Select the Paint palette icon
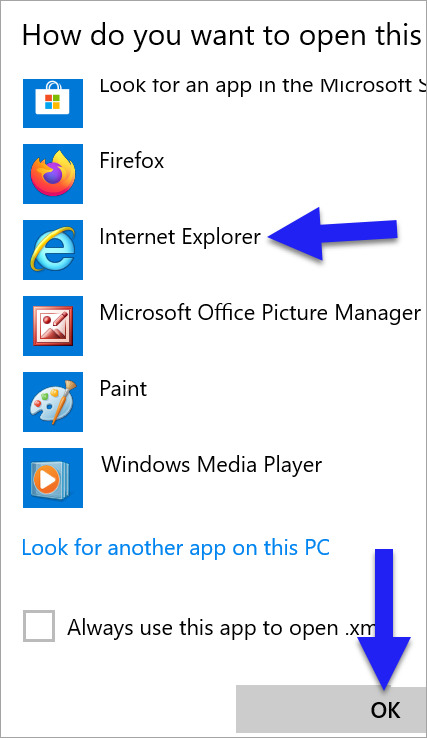Image resolution: width=427 pixels, height=738 pixels. pyautogui.click(x=53, y=402)
